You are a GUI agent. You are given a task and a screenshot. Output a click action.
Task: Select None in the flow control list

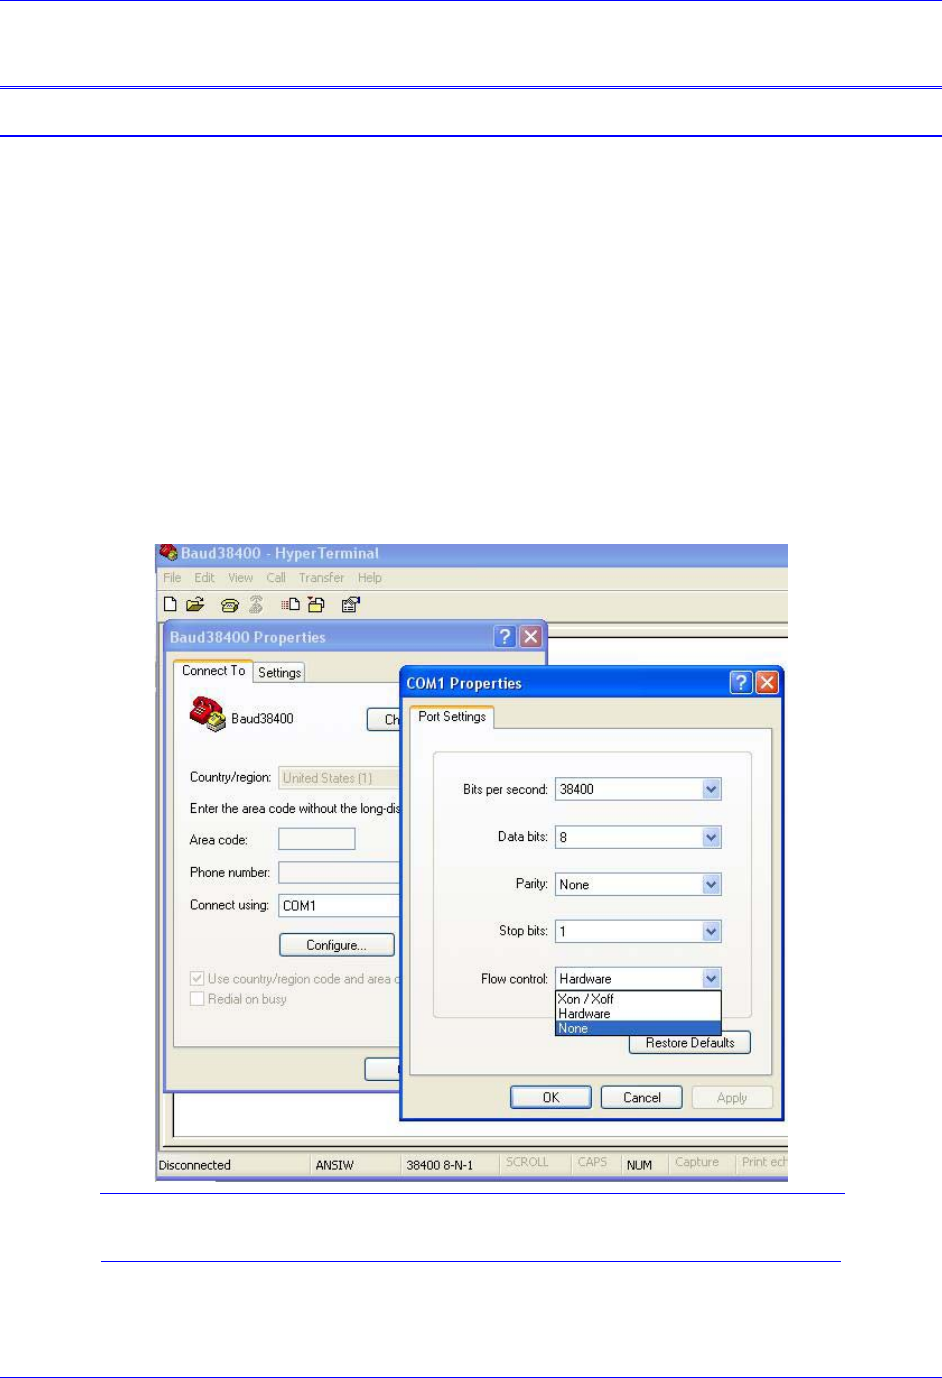coord(638,1028)
